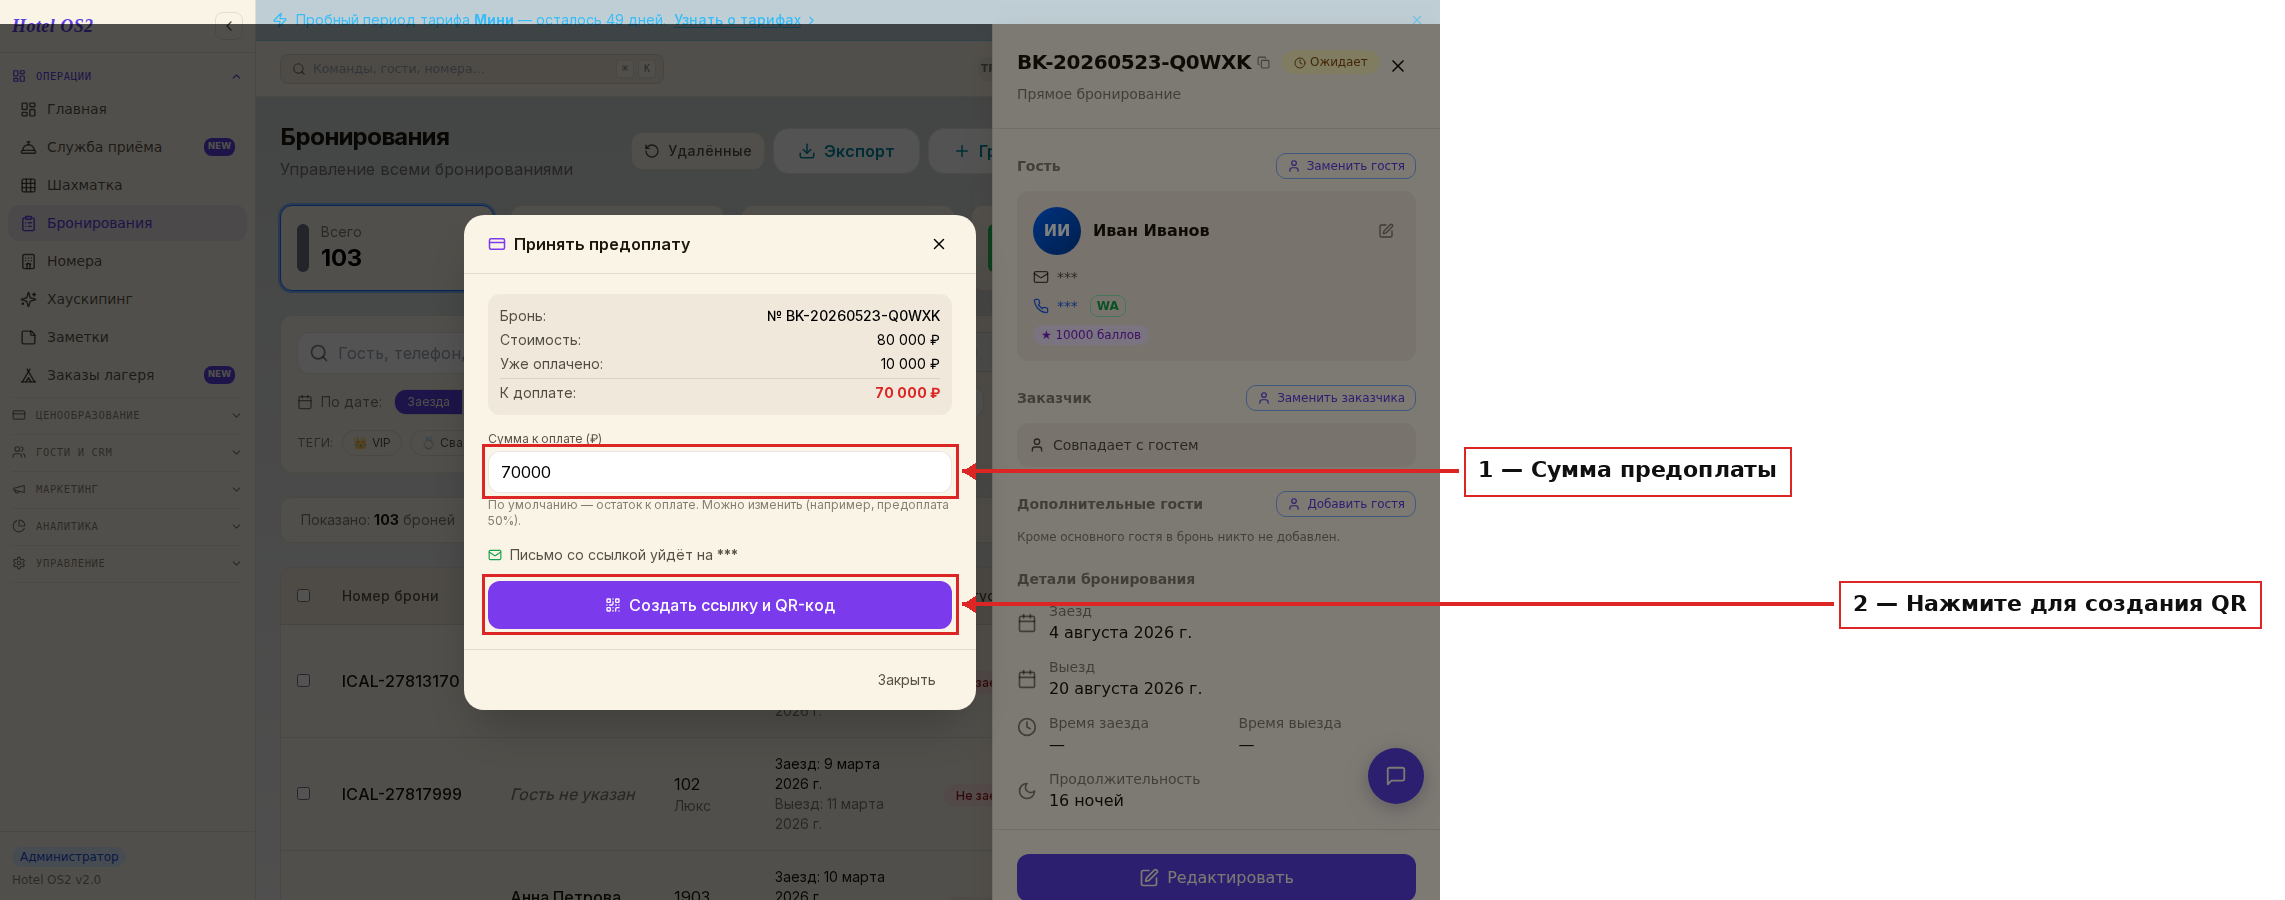Viewport: 2285px width, 900px height.
Task: Click the Администратор role badge
Action: (x=69, y=857)
